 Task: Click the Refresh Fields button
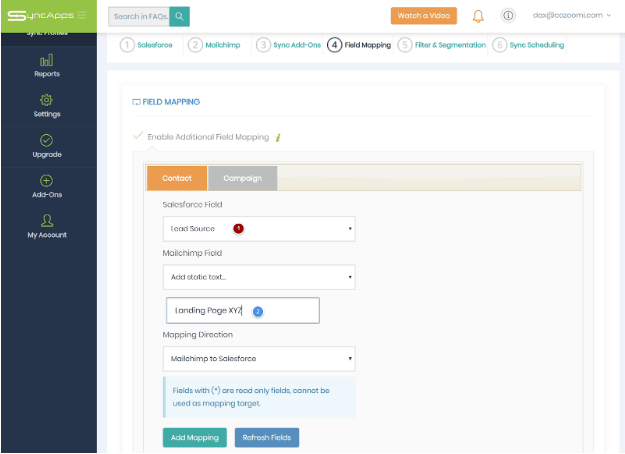point(267,438)
